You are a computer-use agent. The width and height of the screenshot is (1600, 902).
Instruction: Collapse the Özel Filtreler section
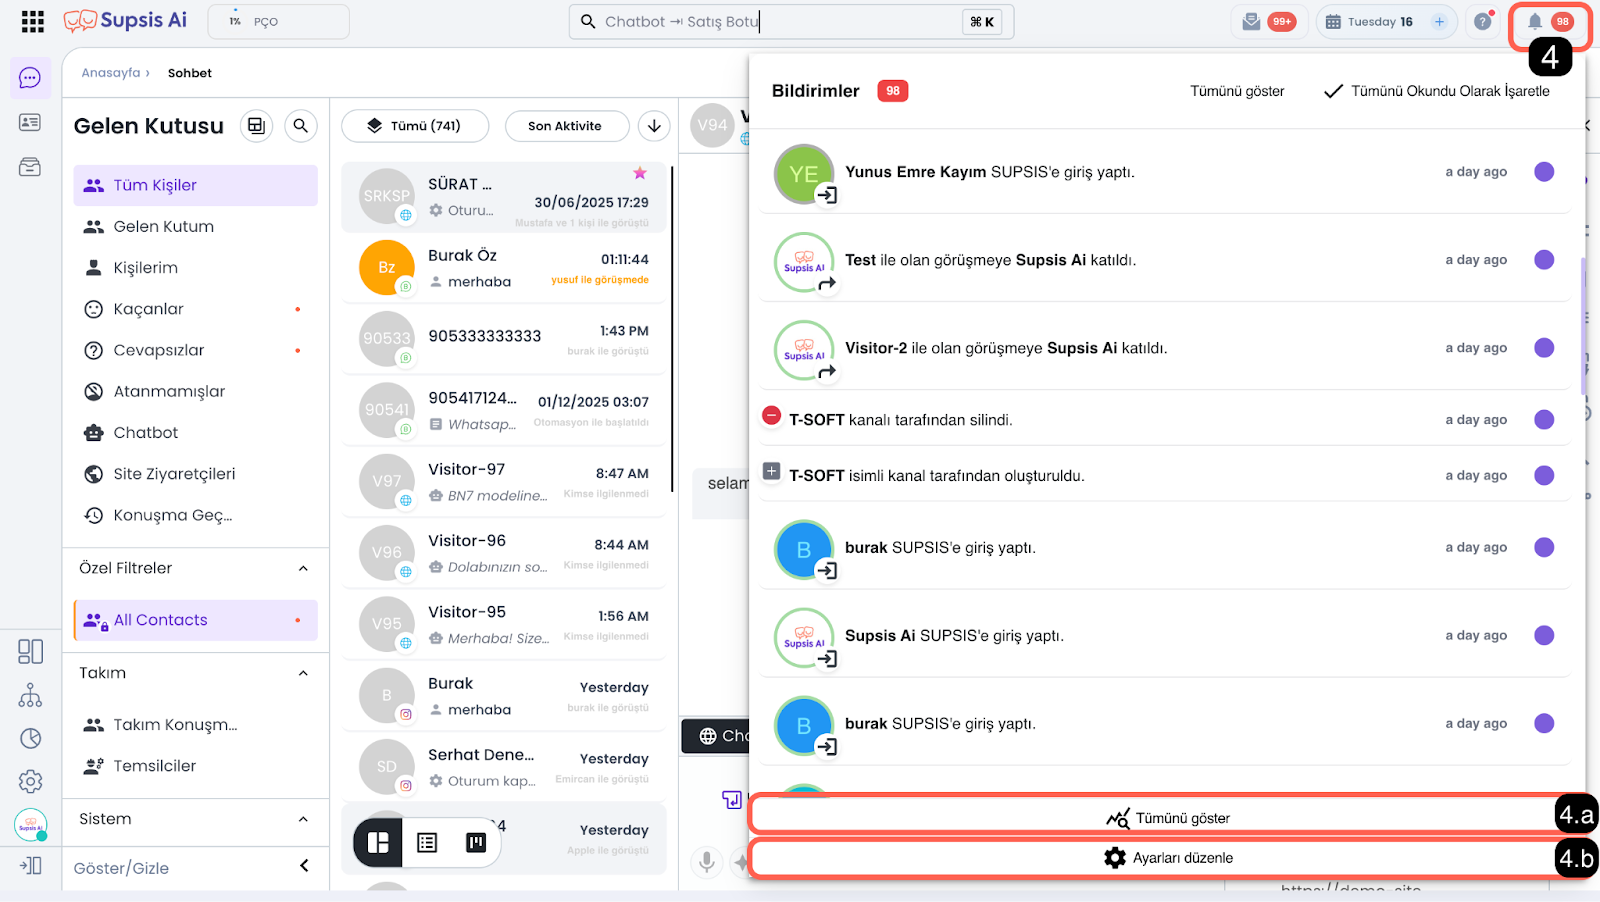pos(303,569)
